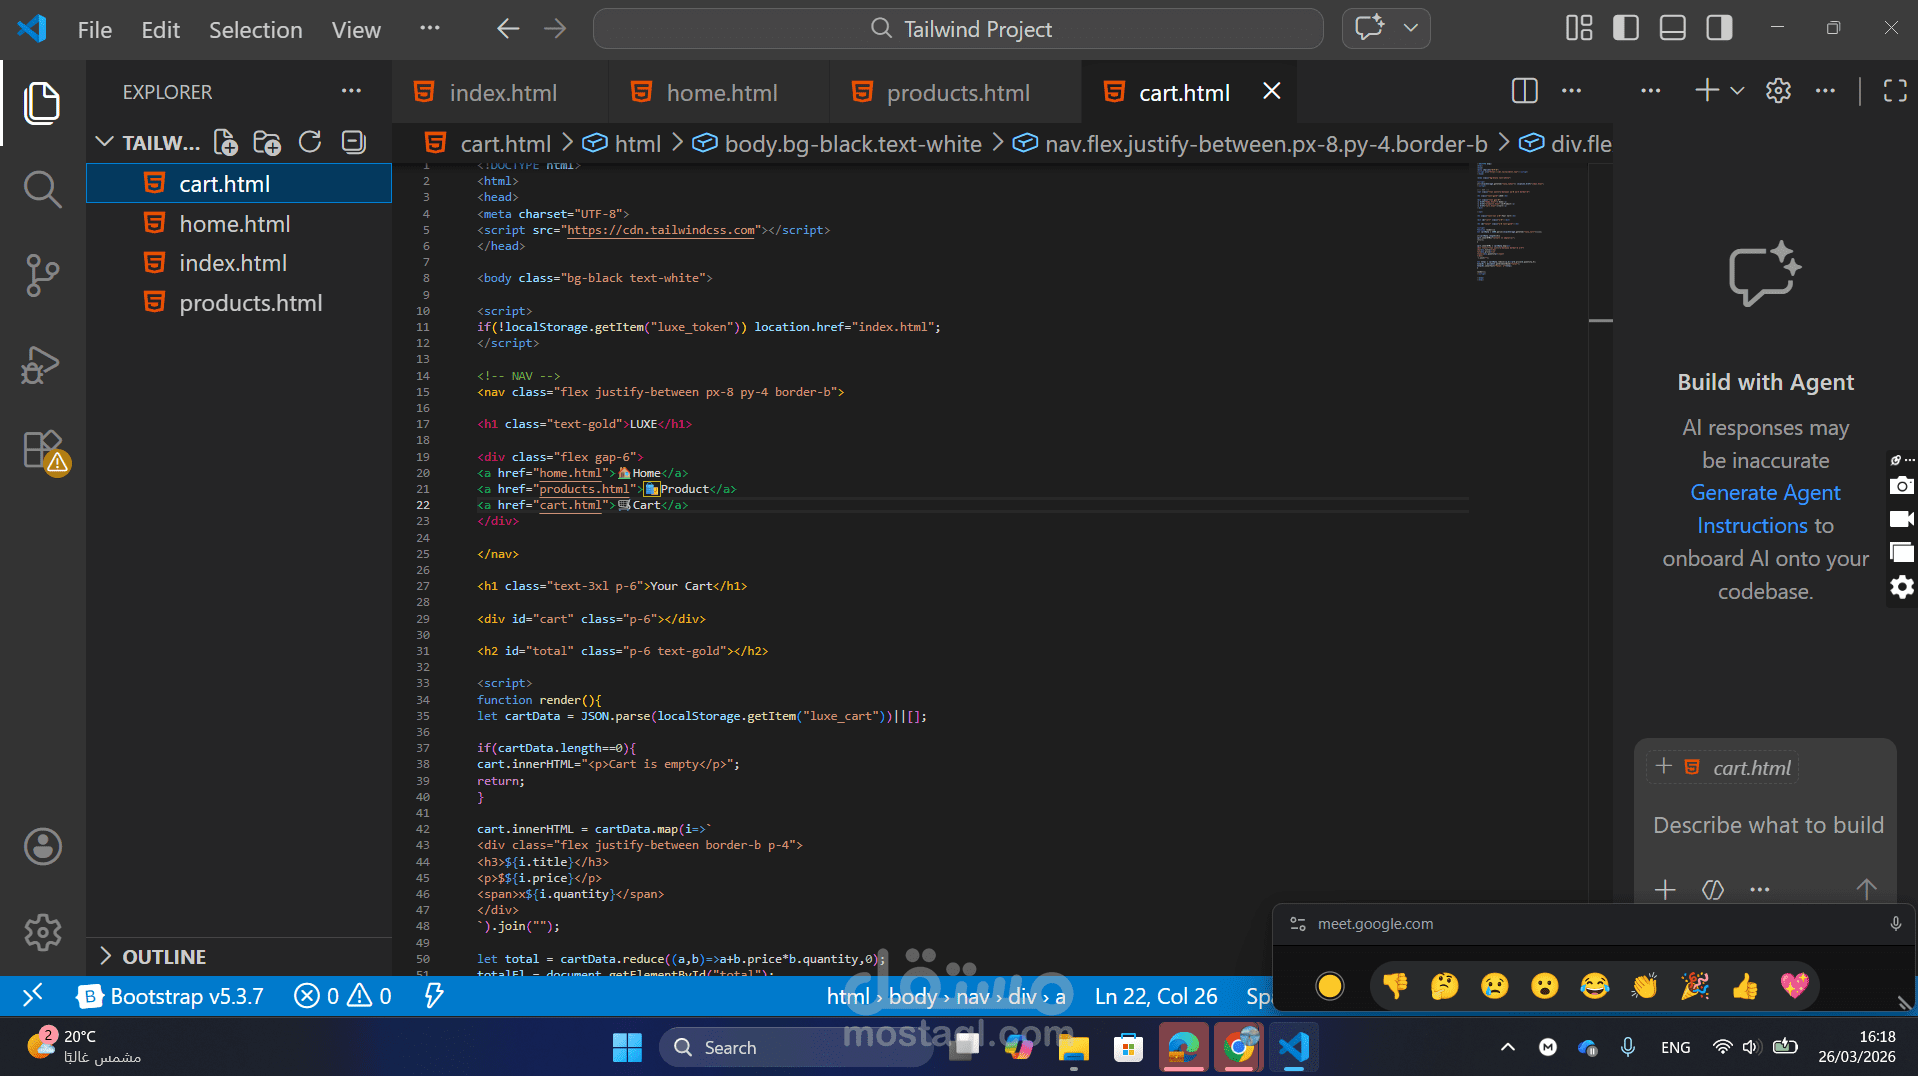Open the View menu

click(356, 29)
